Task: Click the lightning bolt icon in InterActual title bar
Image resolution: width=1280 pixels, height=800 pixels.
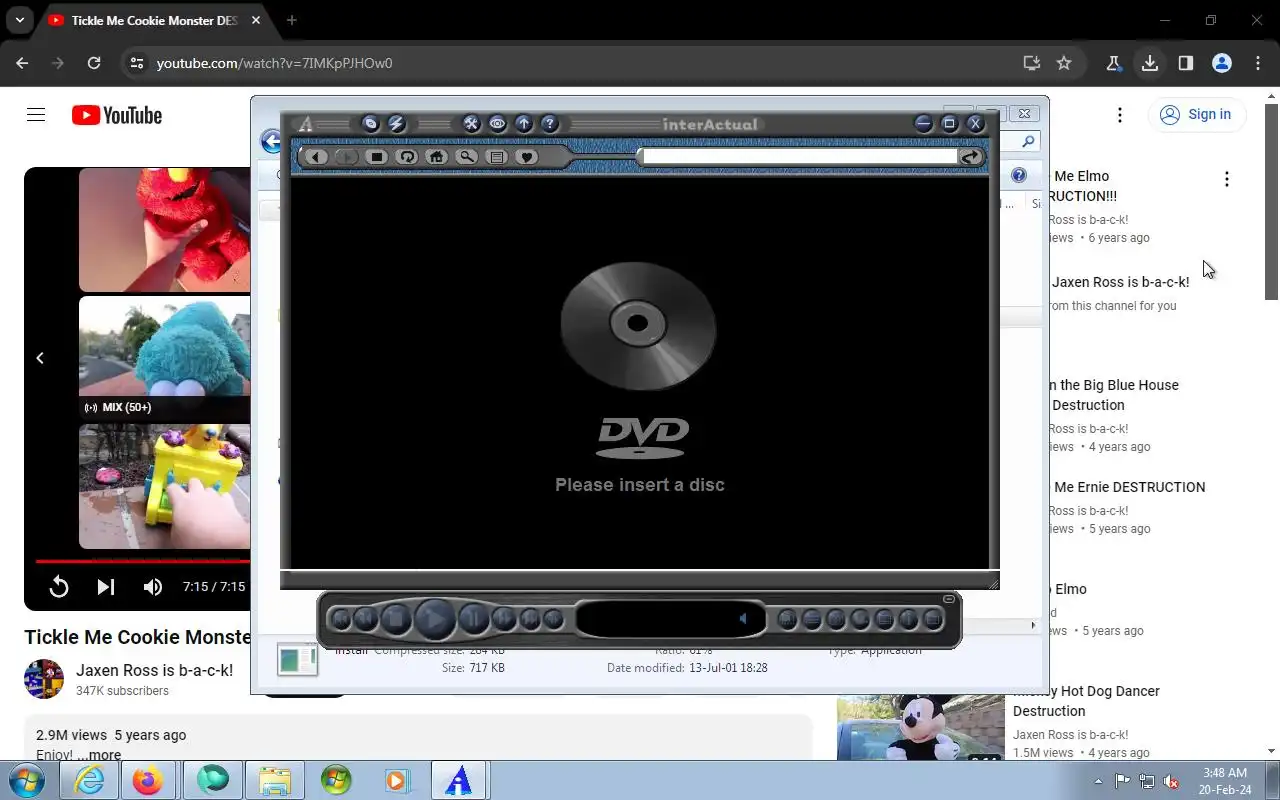Action: pyautogui.click(x=397, y=124)
